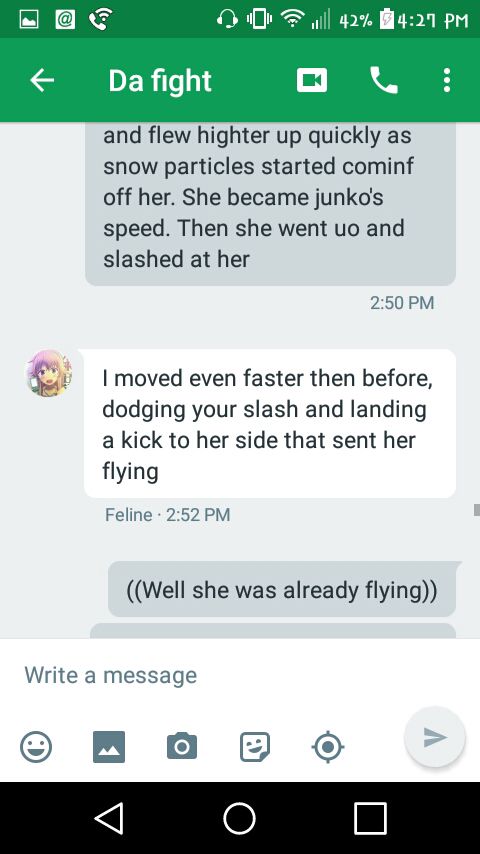Open the sticker picker
Image resolution: width=480 pixels, height=854 pixels.
(255, 747)
